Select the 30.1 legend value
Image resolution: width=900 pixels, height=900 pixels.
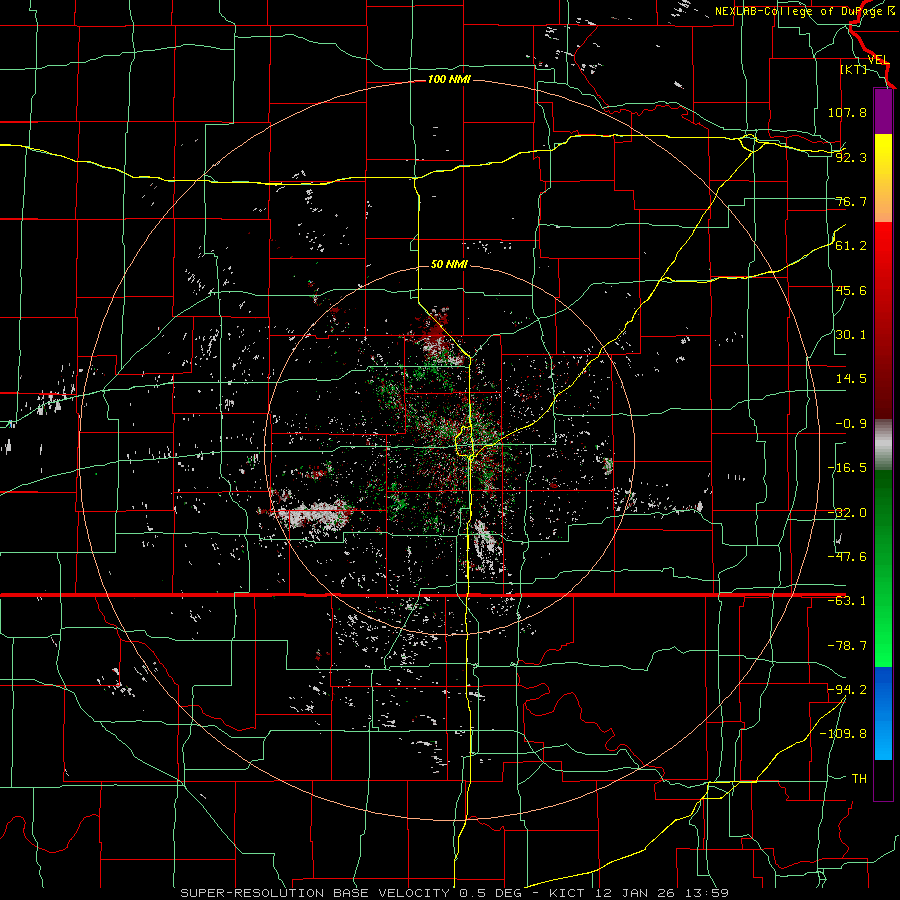click(x=851, y=335)
